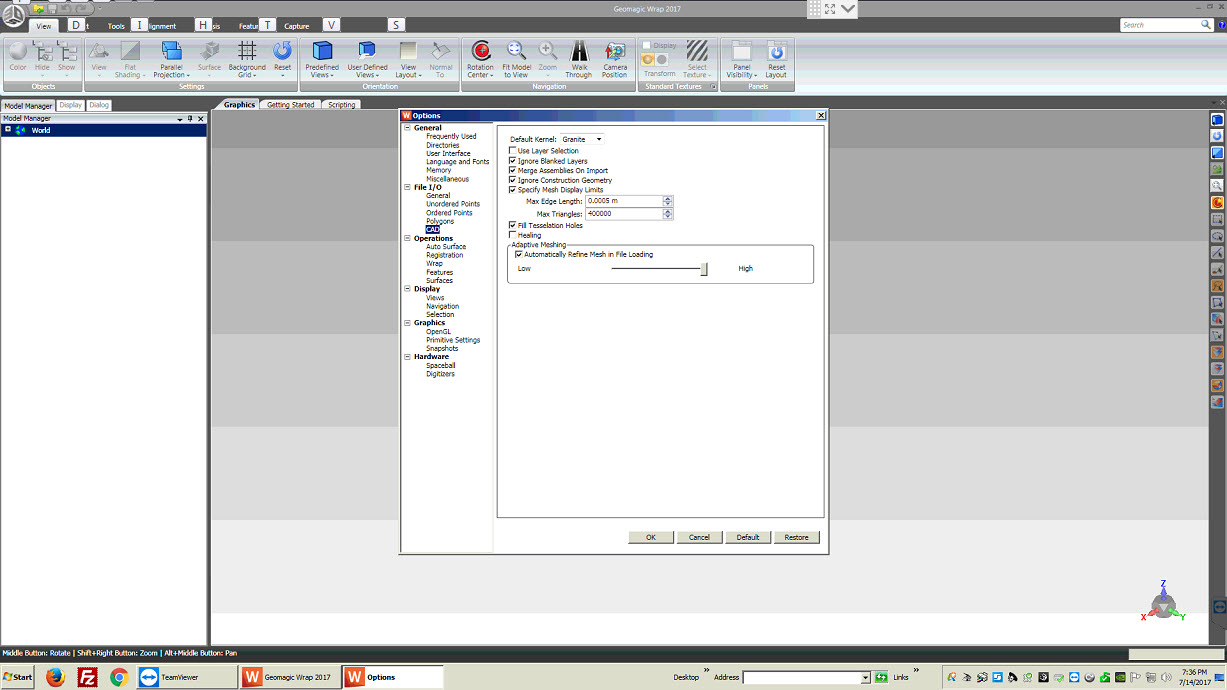This screenshot has height=690, width=1227.
Task: Click the Adaptive Meshing slider handle
Action: (x=704, y=269)
